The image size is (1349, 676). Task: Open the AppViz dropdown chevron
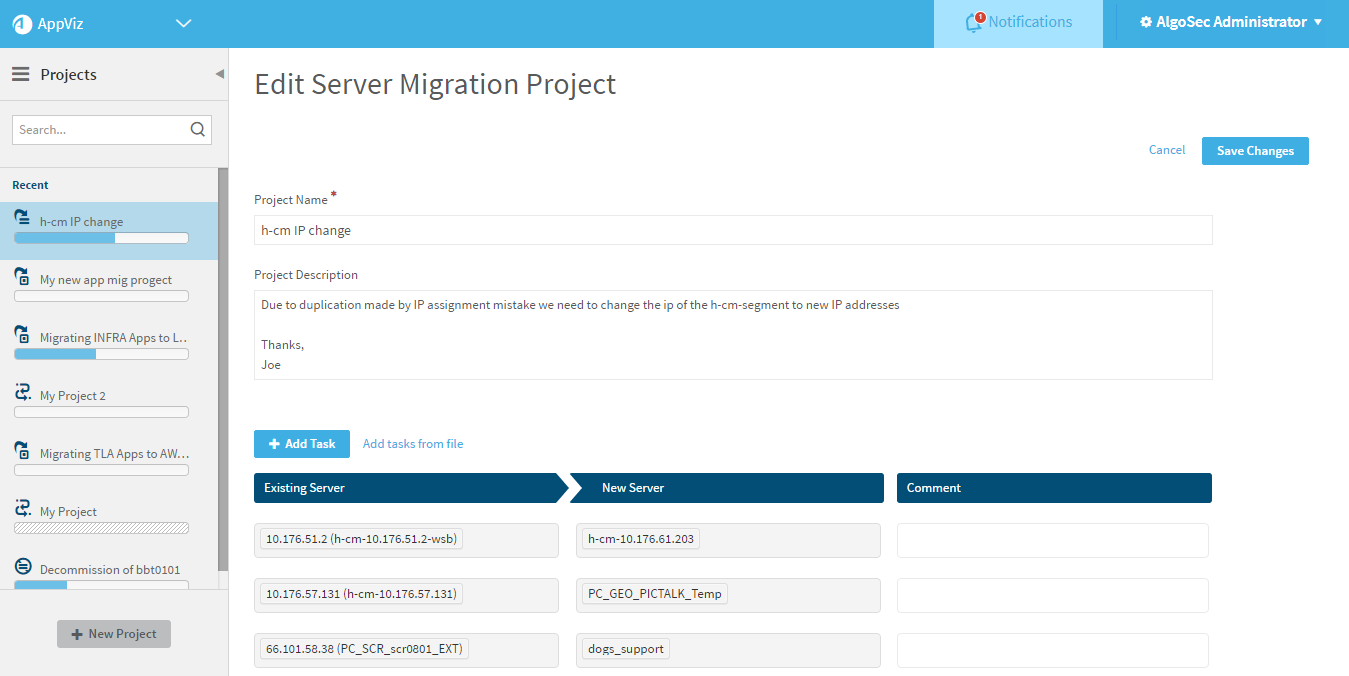click(x=183, y=24)
